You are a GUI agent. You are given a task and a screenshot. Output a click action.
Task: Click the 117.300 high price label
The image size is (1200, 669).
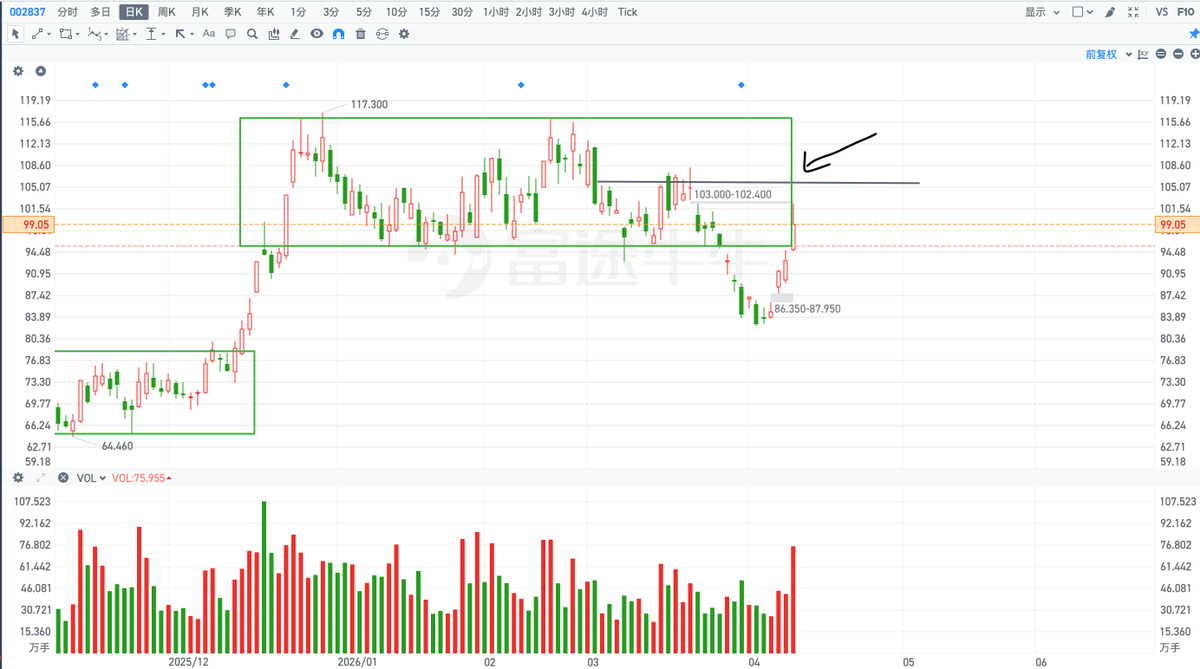368,104
